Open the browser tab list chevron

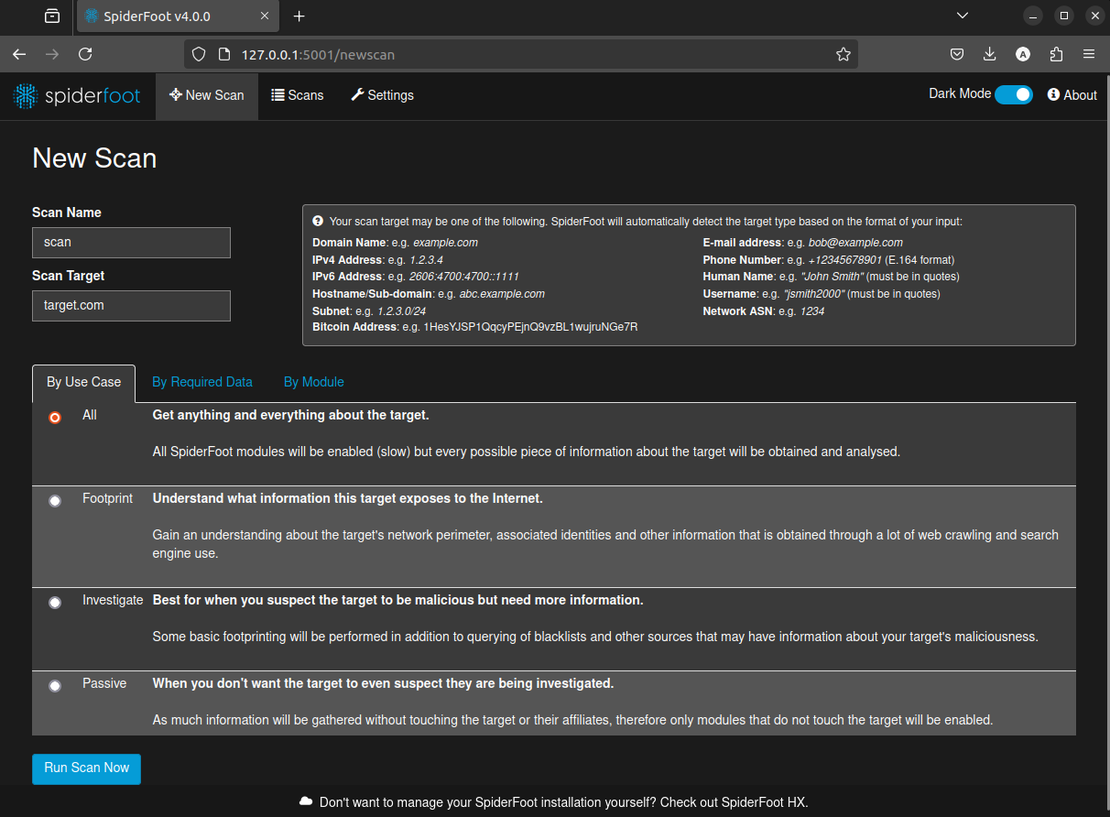coord(962,15)
